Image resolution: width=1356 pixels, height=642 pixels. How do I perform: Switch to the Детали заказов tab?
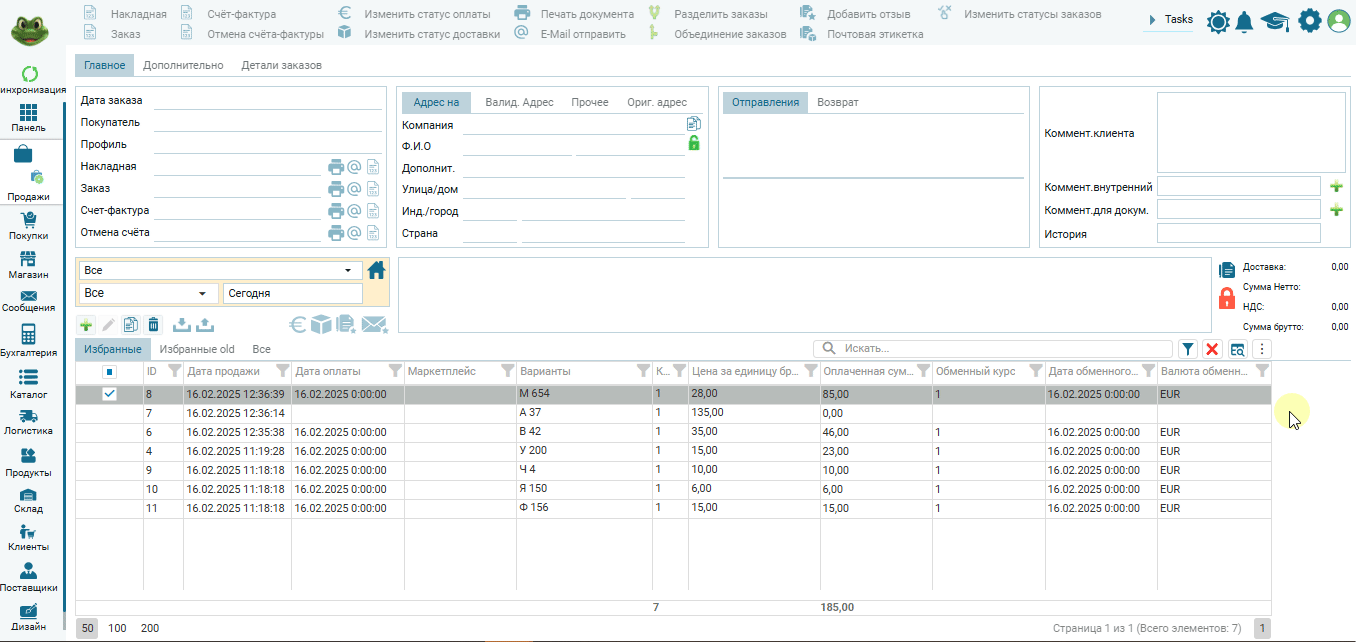coord(281,65)
